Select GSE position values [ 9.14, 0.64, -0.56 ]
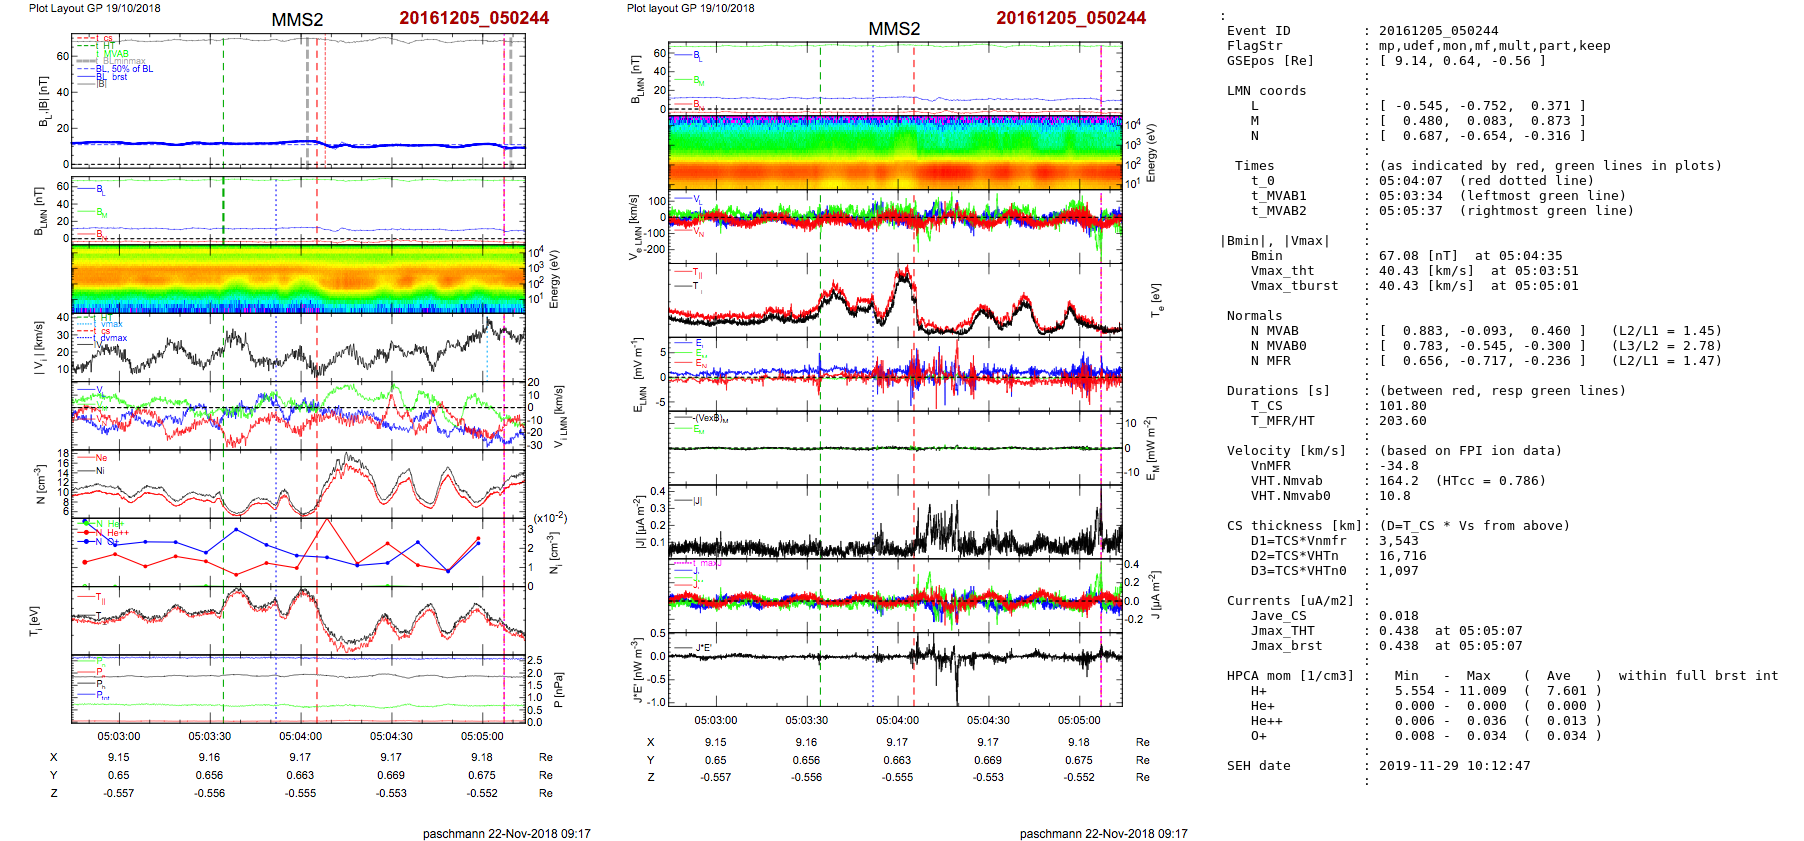 click(x=1463, y=61)
